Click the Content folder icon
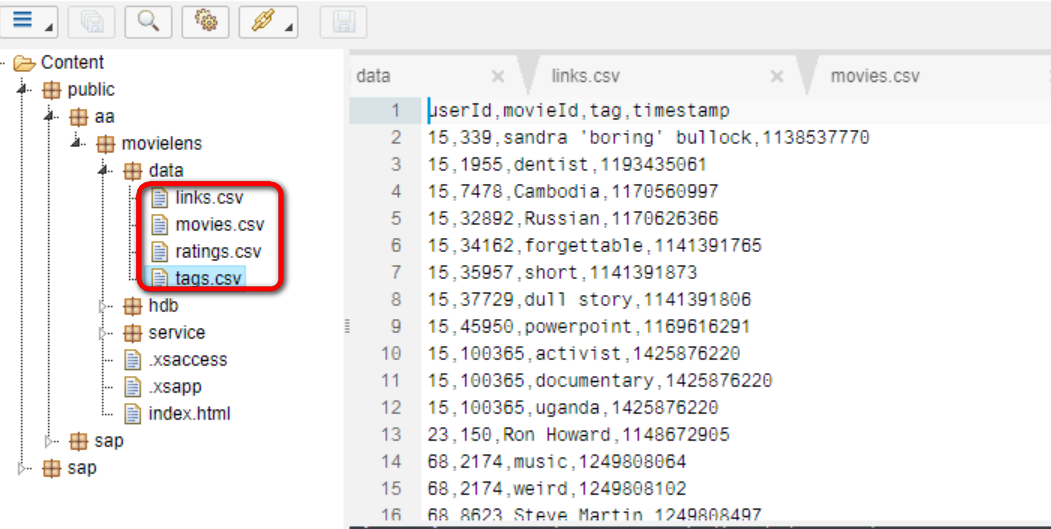Viewport: 1051px width, 529px height. click(25, 64)
